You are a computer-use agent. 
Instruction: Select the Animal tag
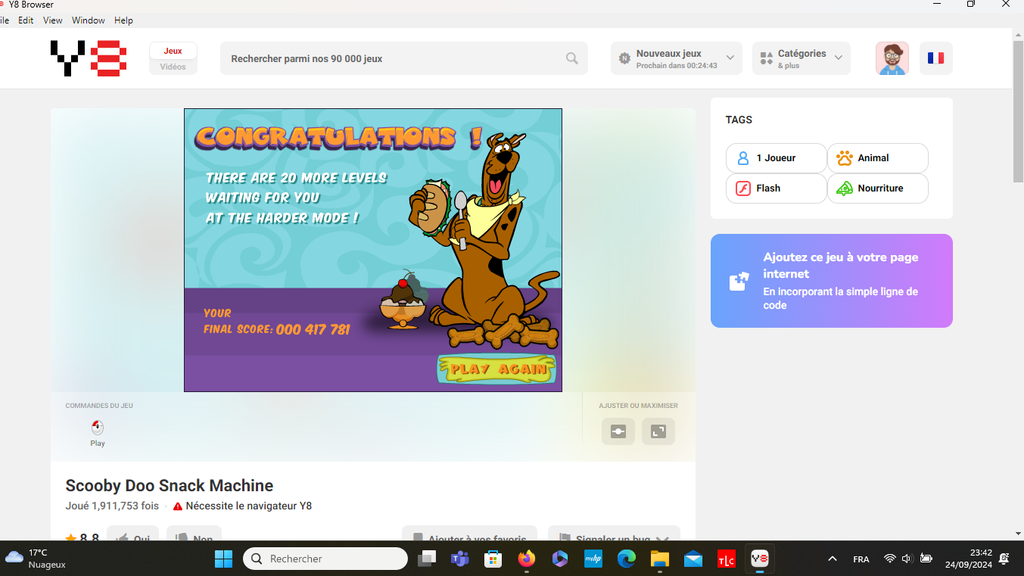click(x=877, y=158)
